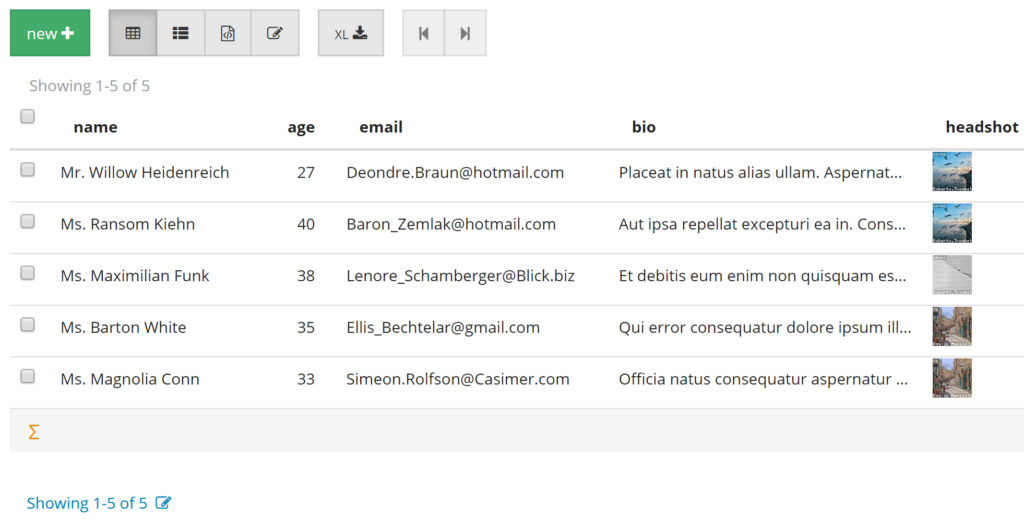This screenshot has width=1024, height=528.
Task: Select the Ms. Maximilian Funk row checkbox
Action: coord(28,273)
